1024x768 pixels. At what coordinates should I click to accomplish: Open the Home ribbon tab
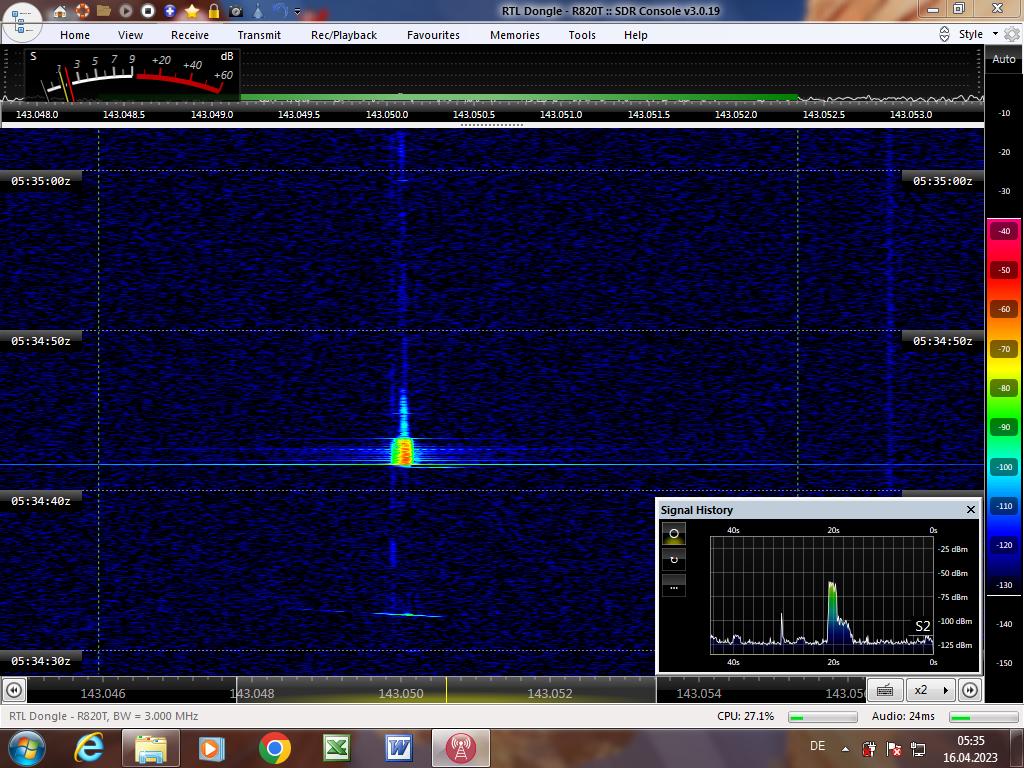coord(74,35)
